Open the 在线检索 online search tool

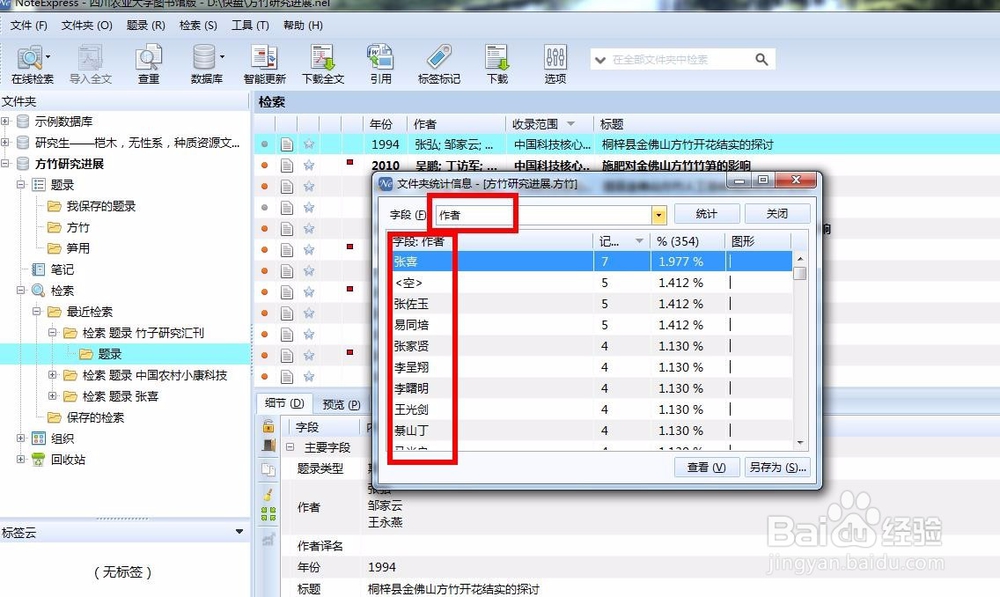30,64
